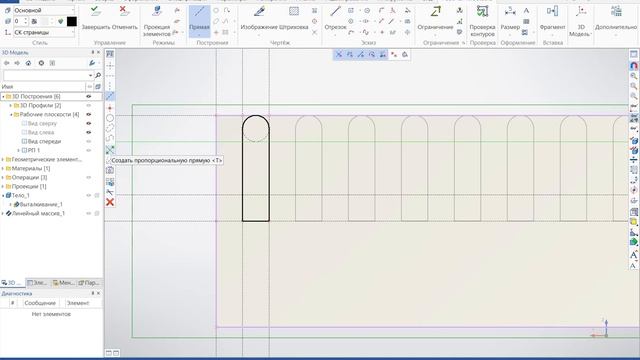Screen dimensions: 640x360
Task: Select the Выталкивание_1 tree item
Action: coord(41,204)
